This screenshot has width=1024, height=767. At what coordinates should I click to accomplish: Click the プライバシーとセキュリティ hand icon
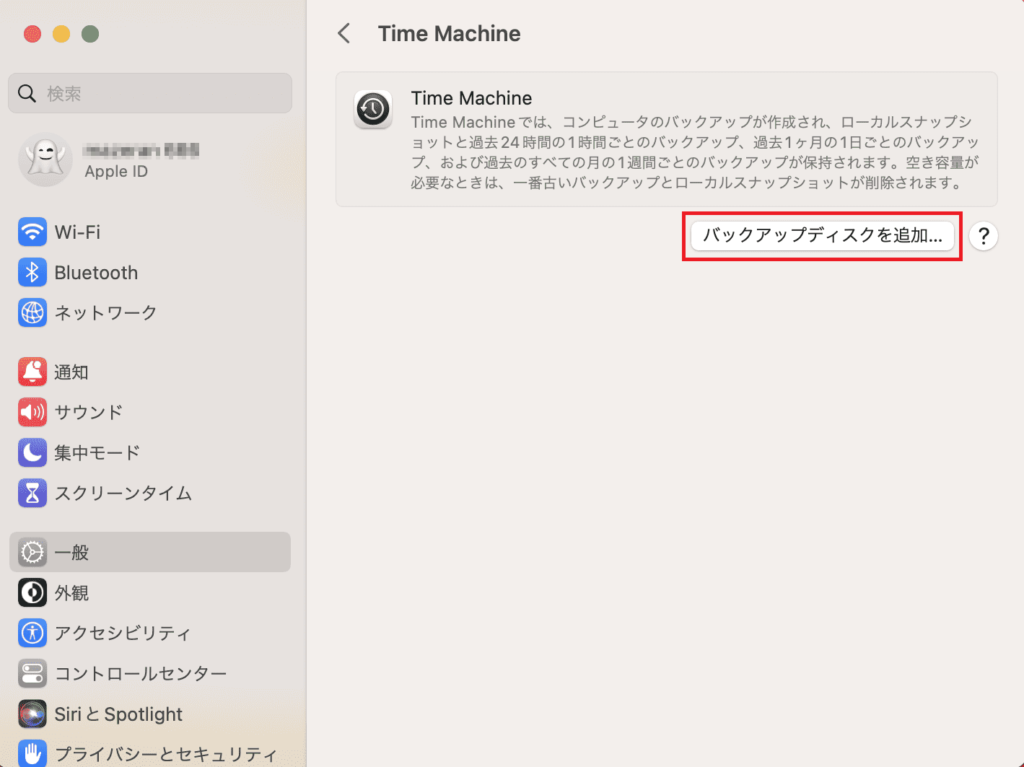(32, 754)
